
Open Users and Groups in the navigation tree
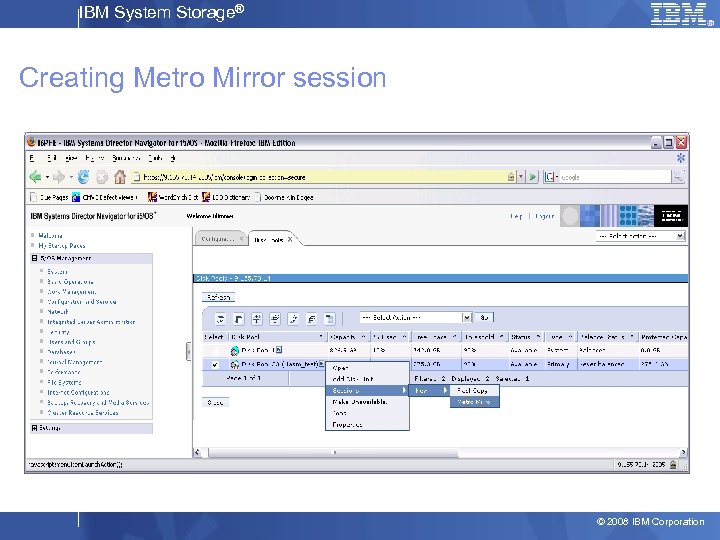pyautogui.click(x=71, y=342)
